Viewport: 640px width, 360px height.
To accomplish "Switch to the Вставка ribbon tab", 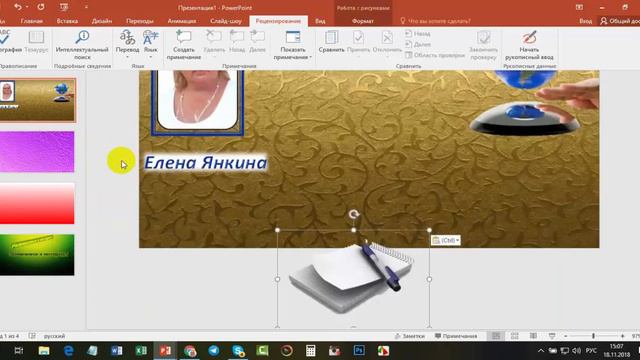I will click(67, 21).
